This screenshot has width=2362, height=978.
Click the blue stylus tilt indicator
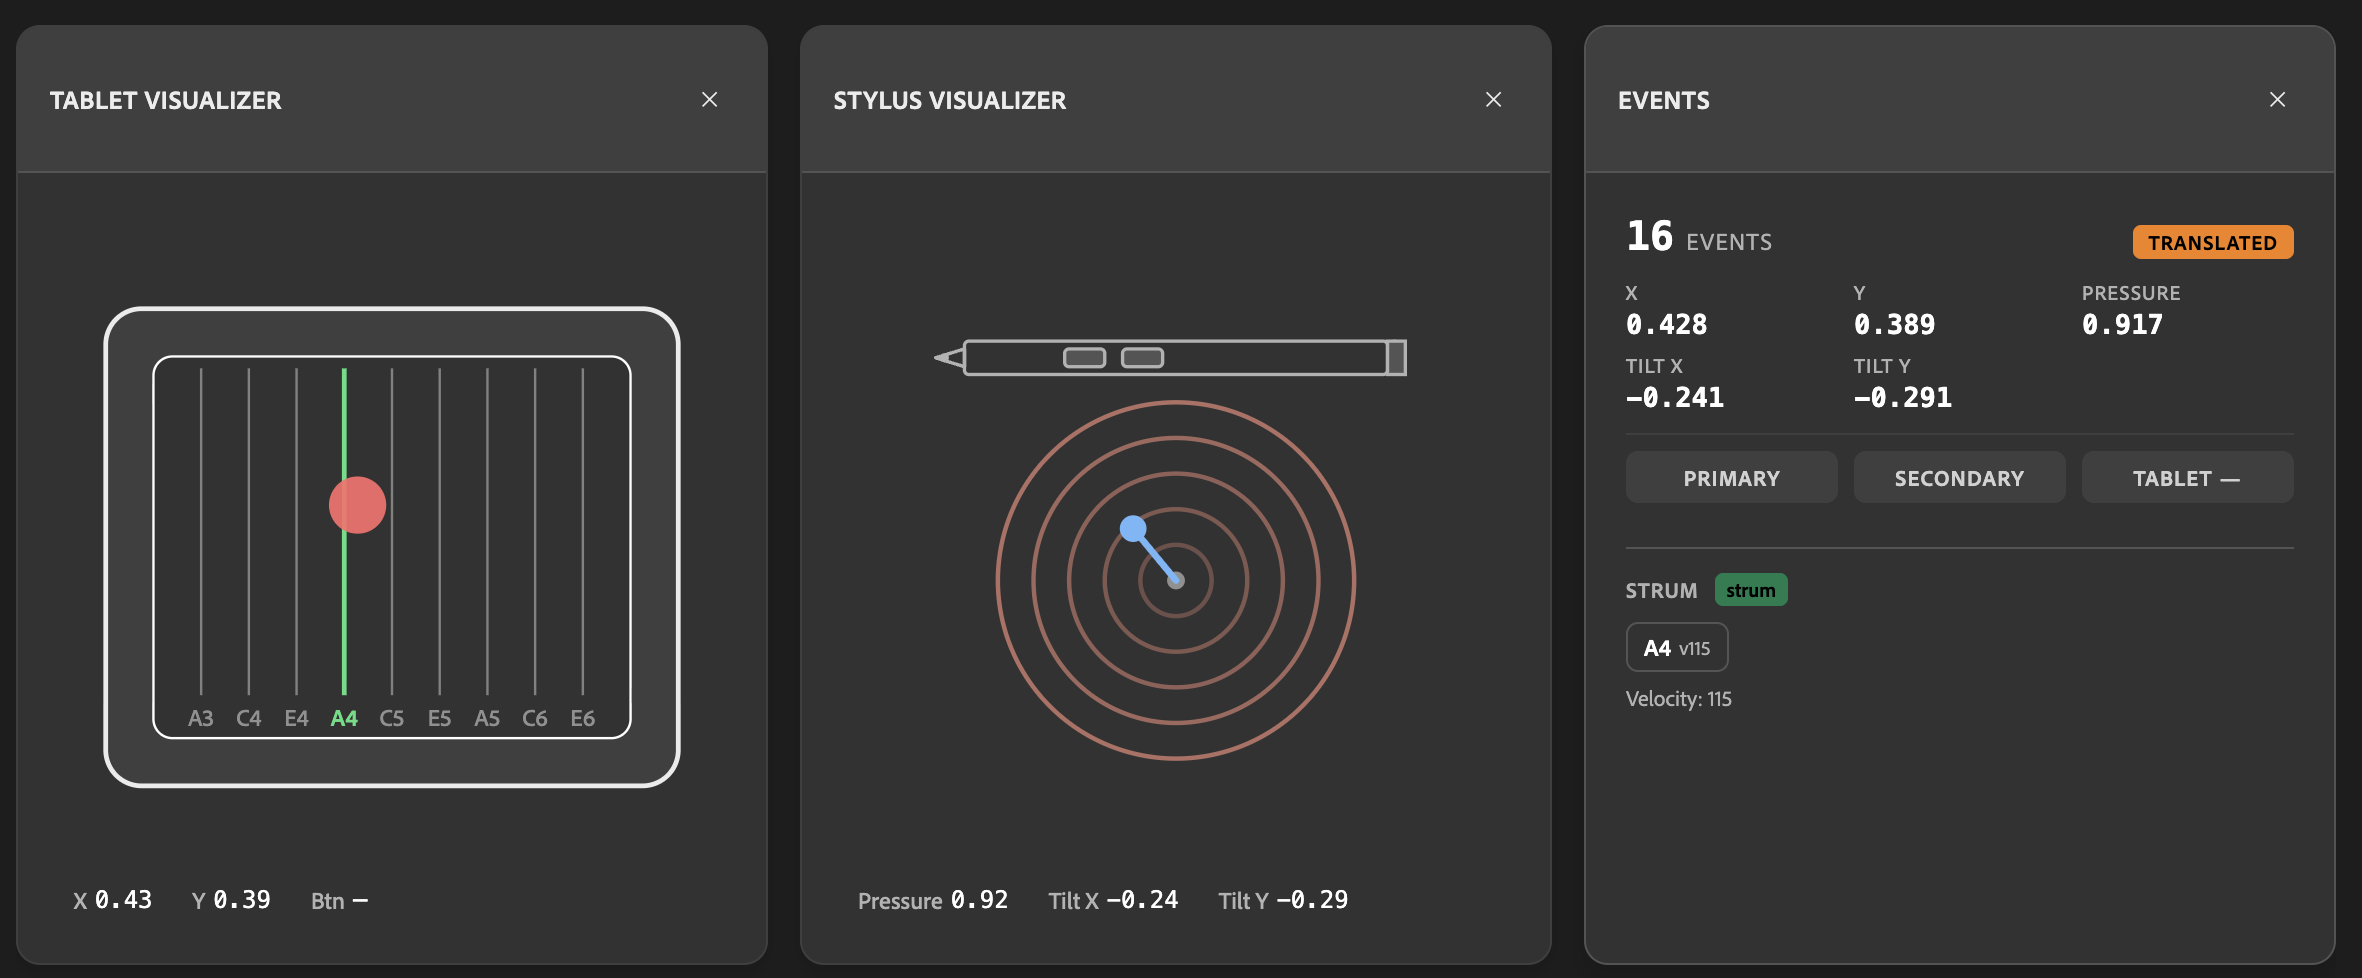(x=1132, y=527)
